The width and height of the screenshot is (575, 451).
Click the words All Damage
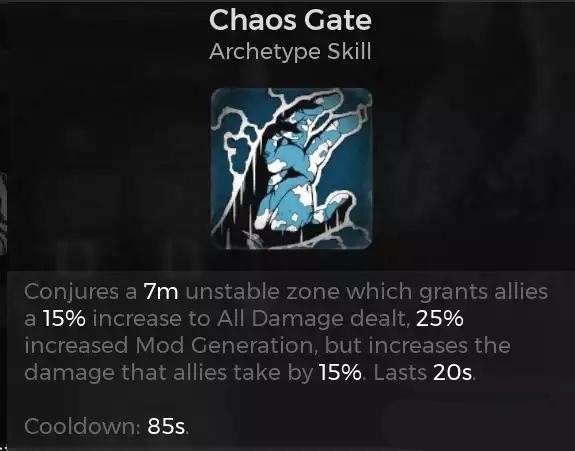pos(280,319)
